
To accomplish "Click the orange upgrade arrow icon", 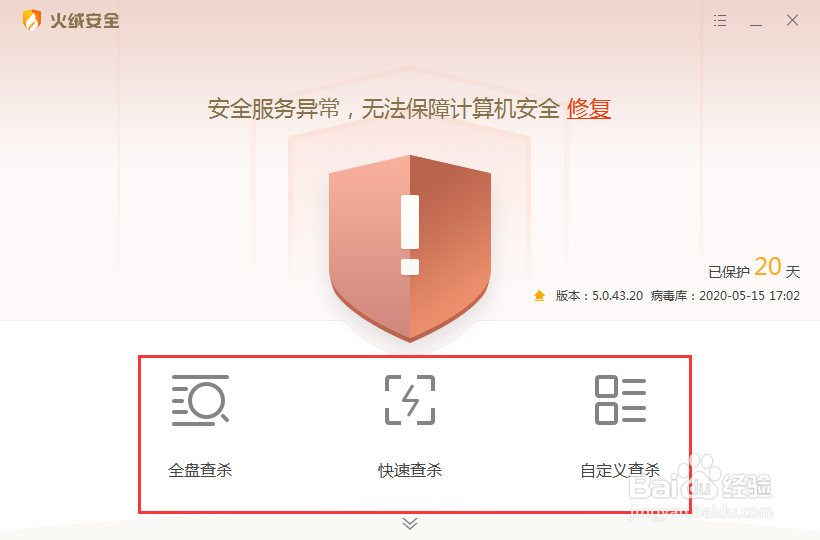I will (x=539, y=296).
